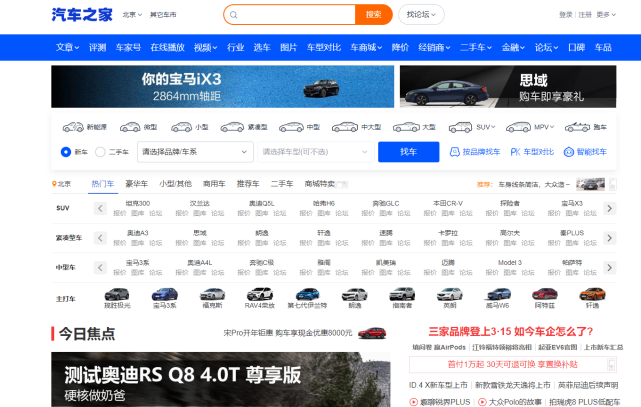Choose the 紧凑型 car type icon
Viewport: 641px width, 407px height.
pos(232,127)
